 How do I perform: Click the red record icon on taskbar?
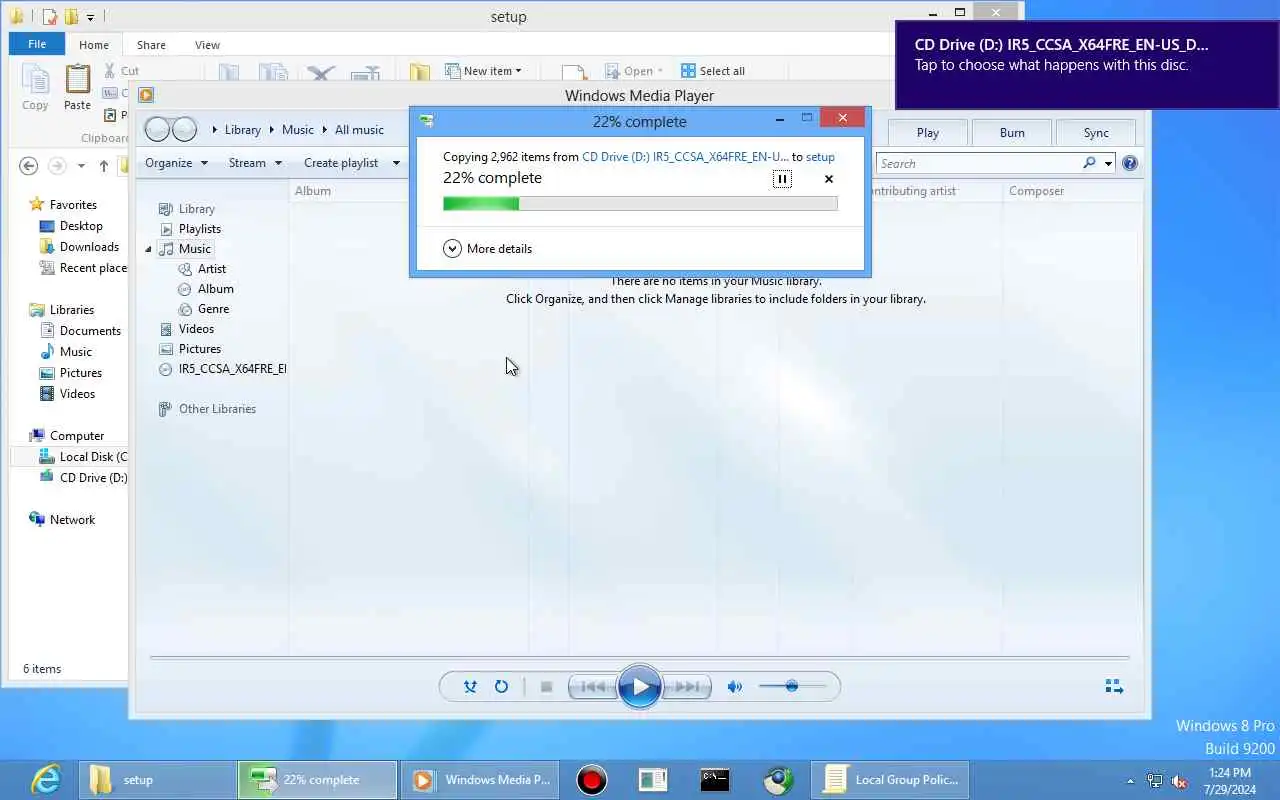point(592,779)
